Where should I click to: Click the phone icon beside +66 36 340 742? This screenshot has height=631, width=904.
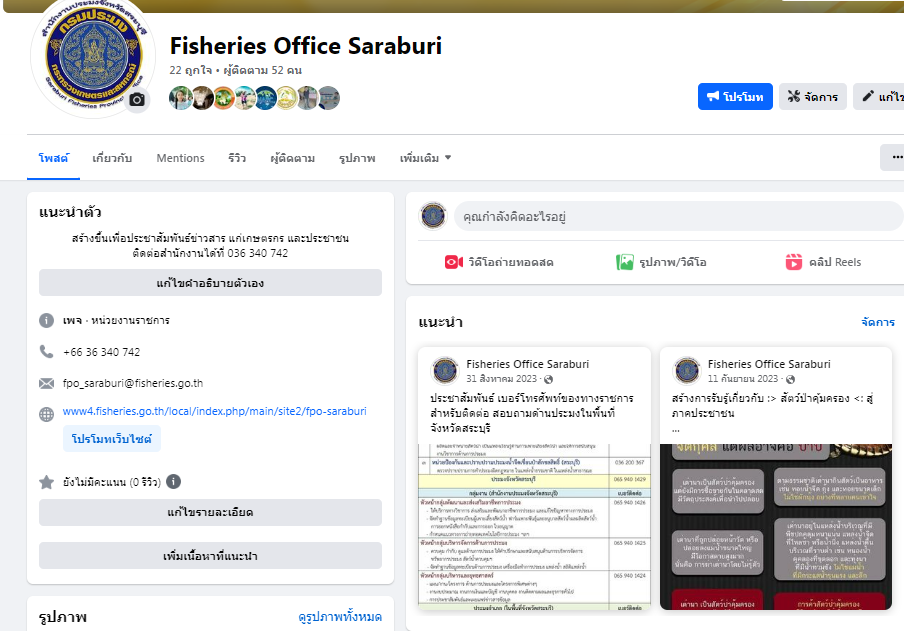point(47,351)
